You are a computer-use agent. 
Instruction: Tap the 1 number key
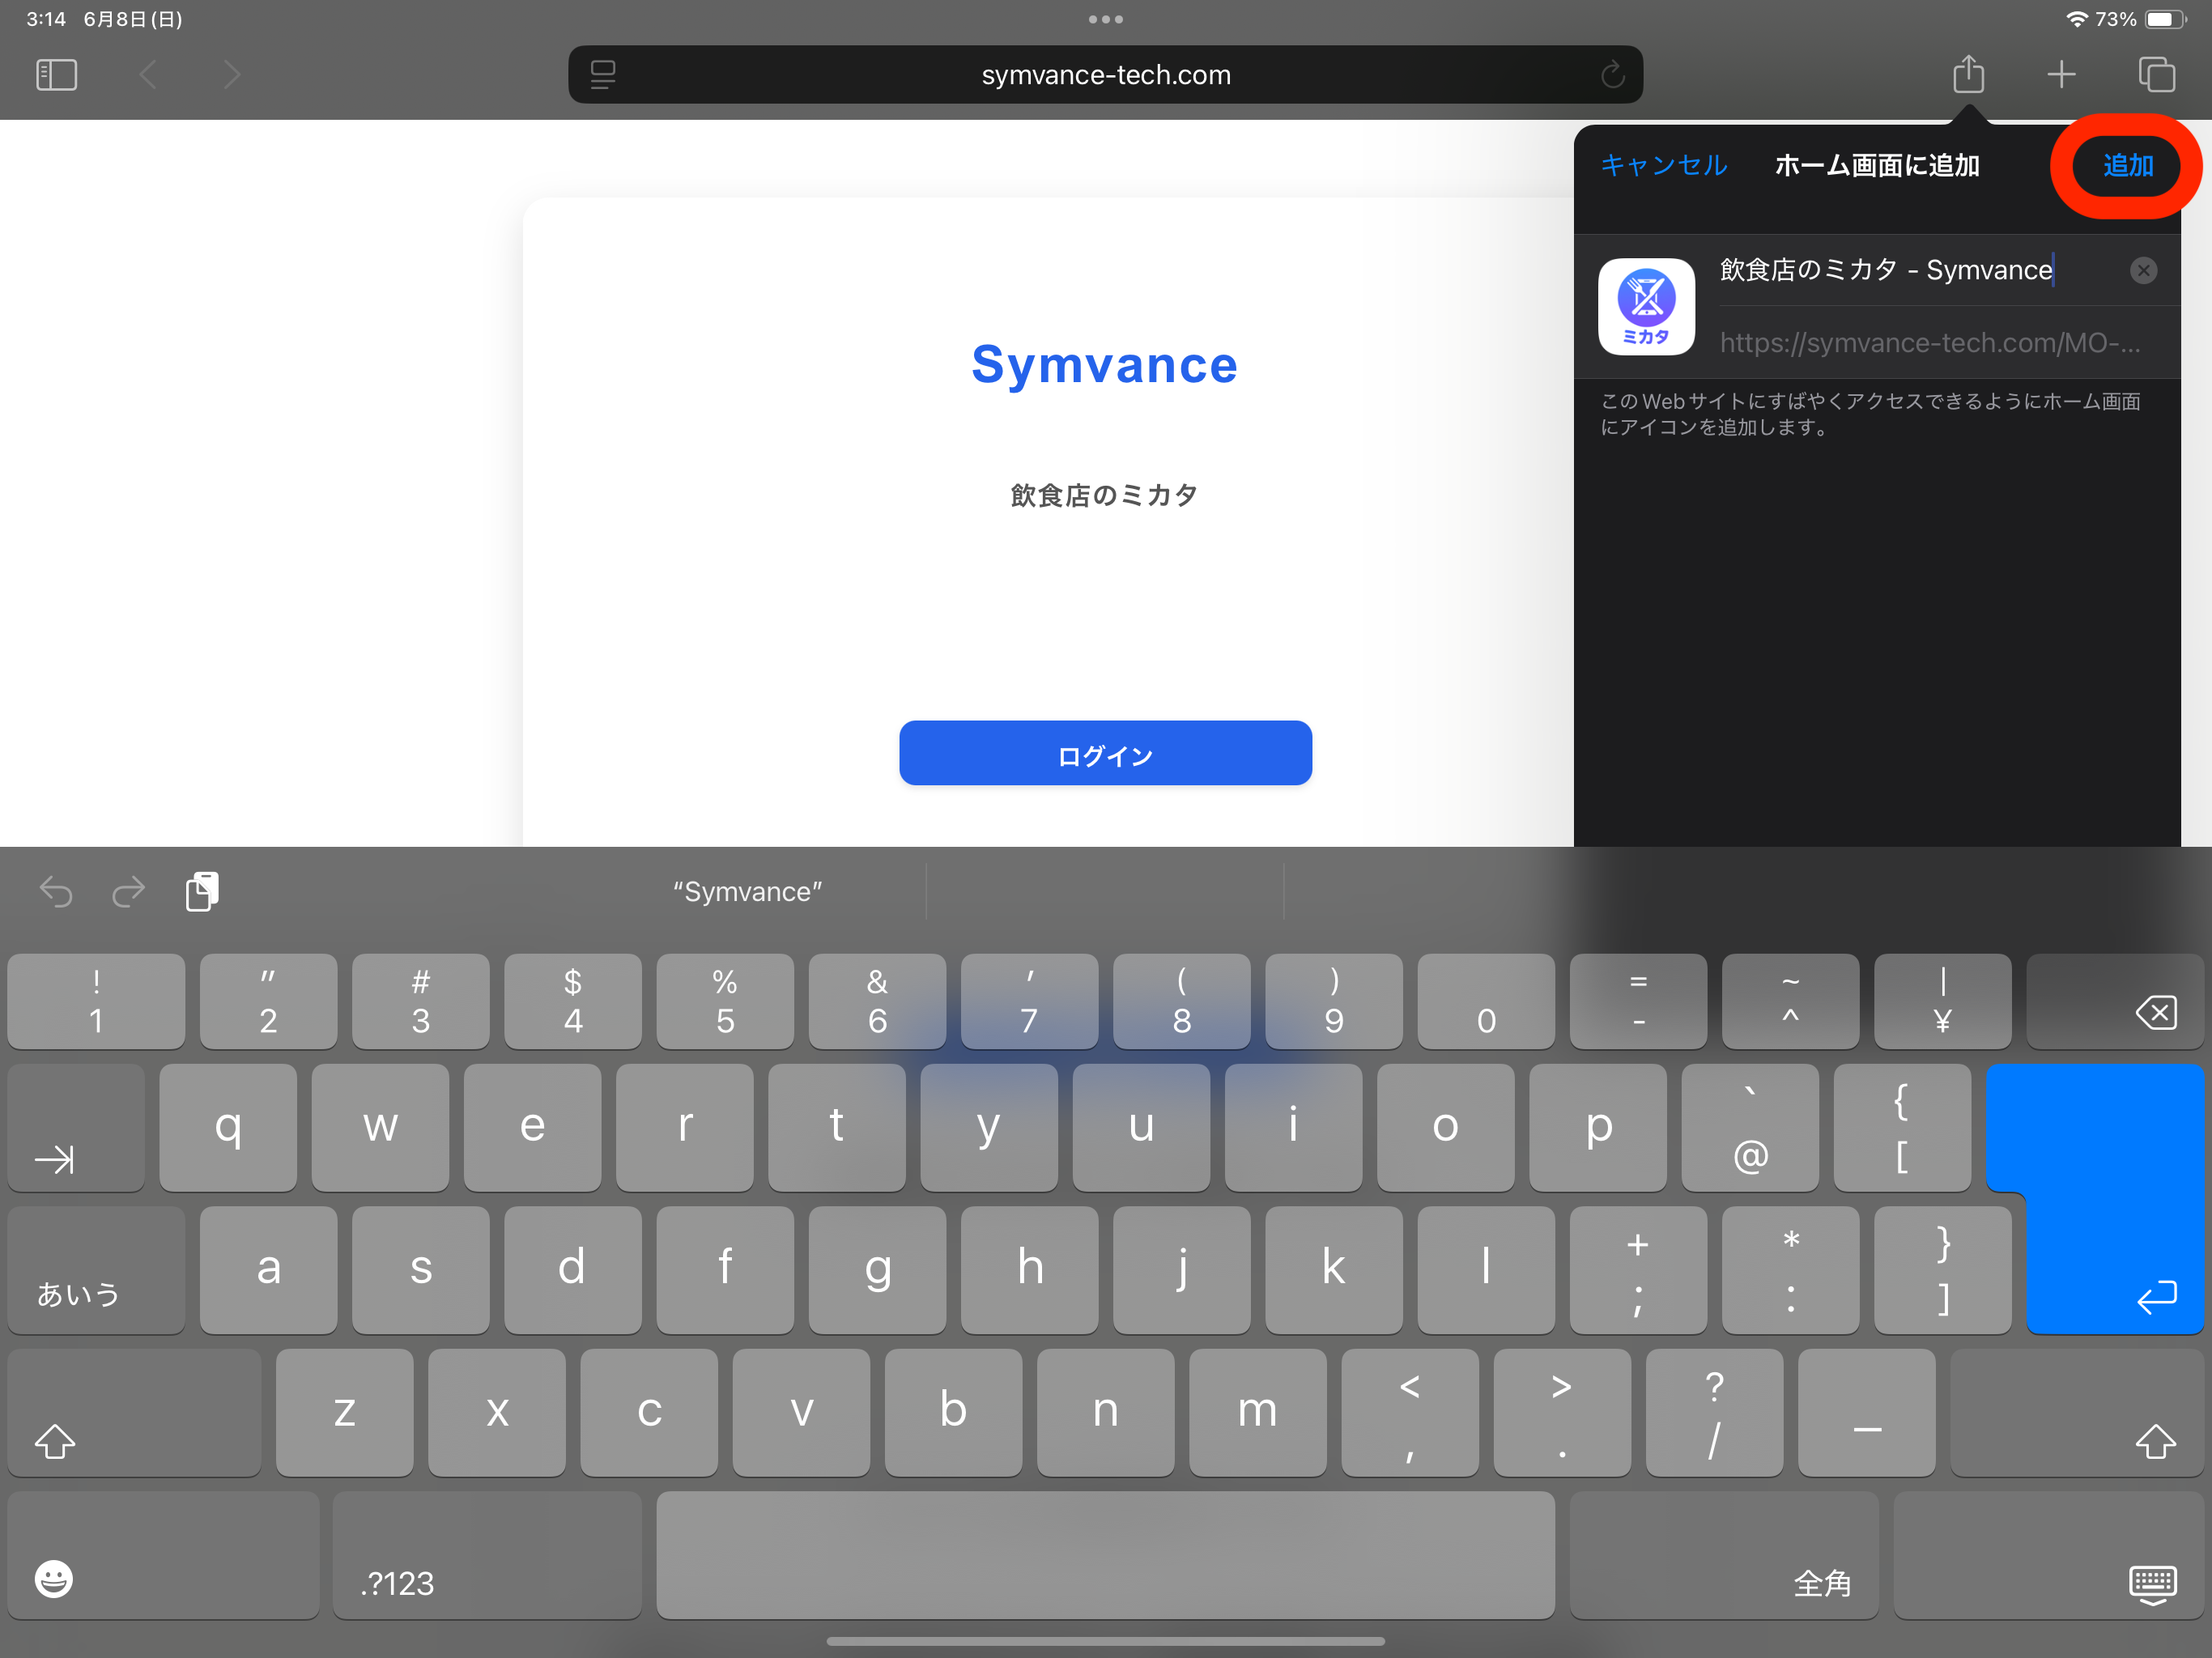(96, 1001)
